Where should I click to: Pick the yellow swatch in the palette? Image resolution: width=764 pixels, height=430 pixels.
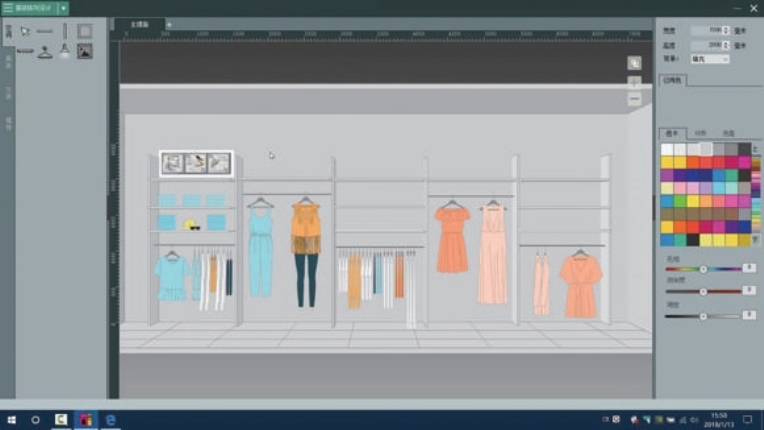[667, 162]
